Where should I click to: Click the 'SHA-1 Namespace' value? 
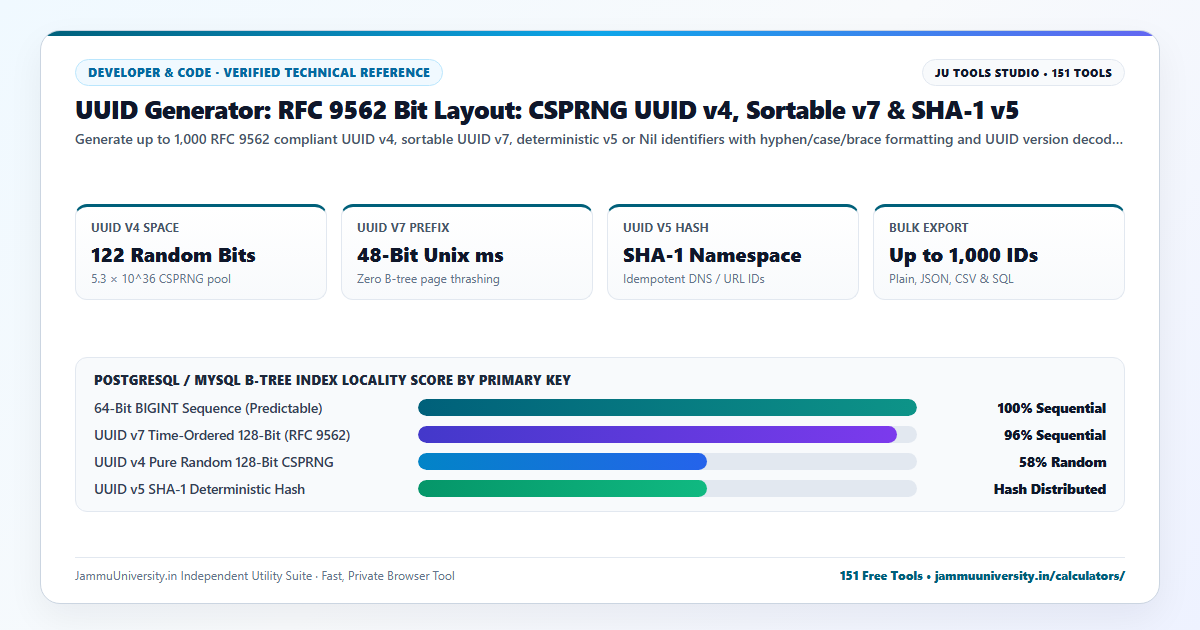coord(712,255)
